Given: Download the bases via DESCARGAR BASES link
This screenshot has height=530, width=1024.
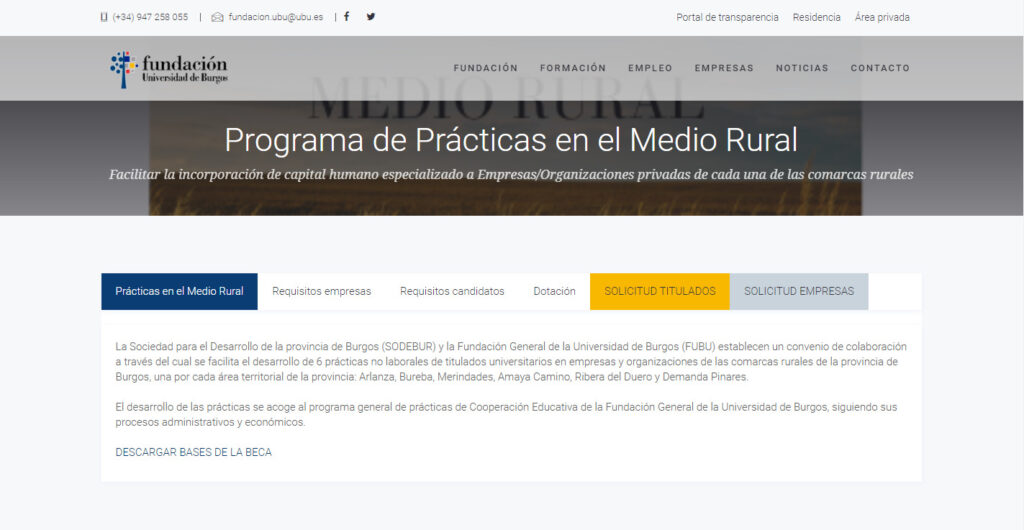Looking at the screenshot, I should [x=193, y=452].
